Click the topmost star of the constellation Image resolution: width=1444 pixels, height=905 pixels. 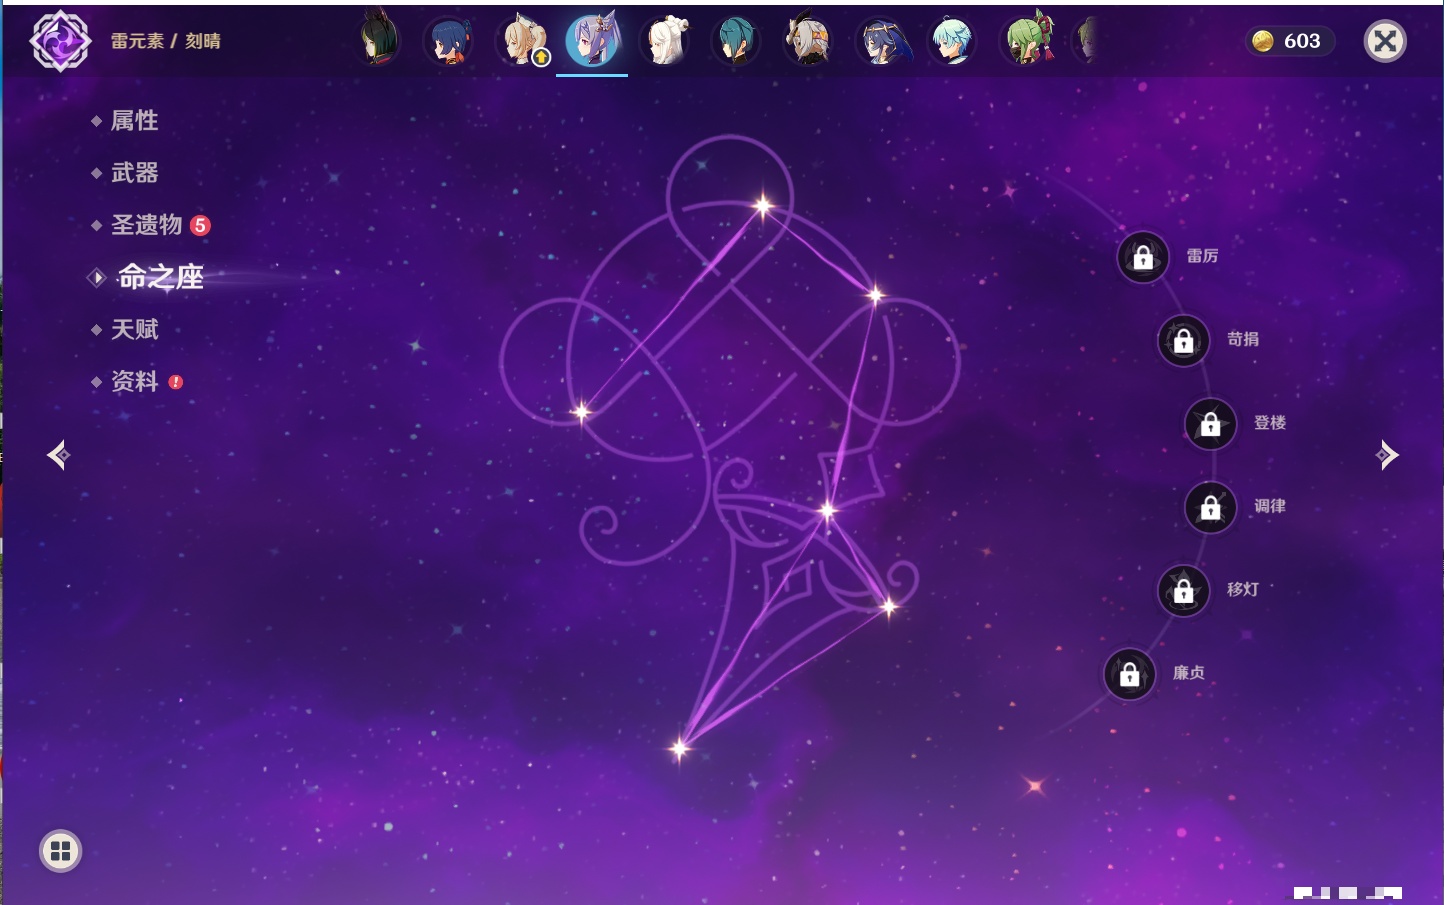(763, 207)
